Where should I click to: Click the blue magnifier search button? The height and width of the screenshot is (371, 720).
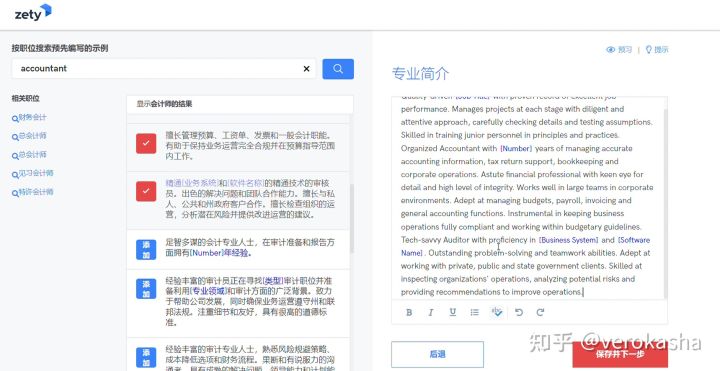point(338,69)
